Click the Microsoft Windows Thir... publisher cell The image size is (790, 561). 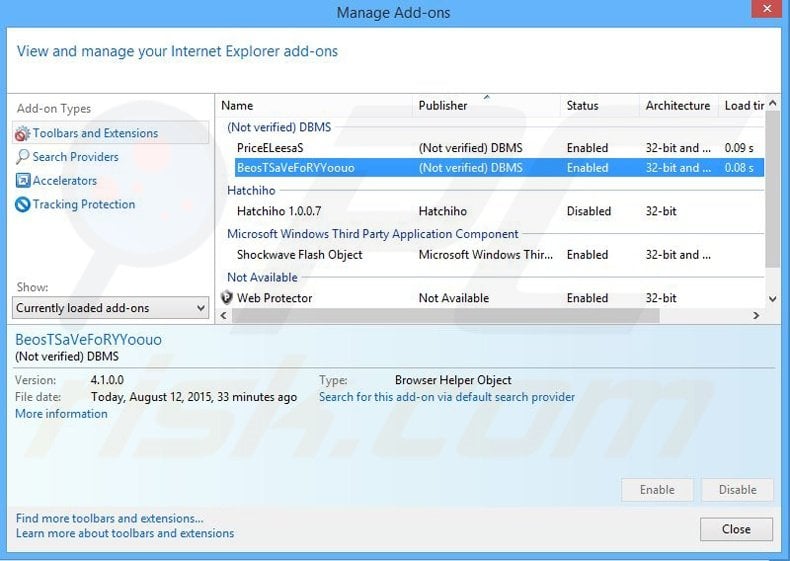(x=486, y=255)
